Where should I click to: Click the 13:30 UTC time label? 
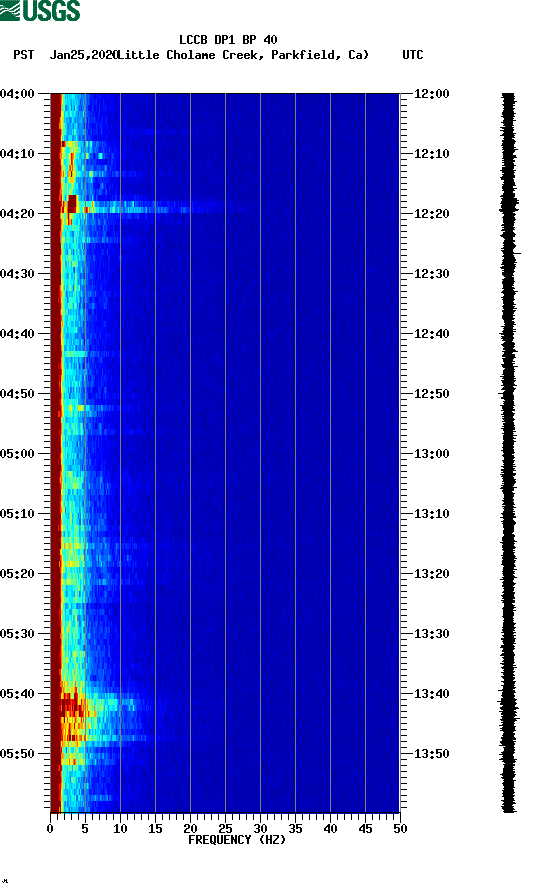point(432,634)
